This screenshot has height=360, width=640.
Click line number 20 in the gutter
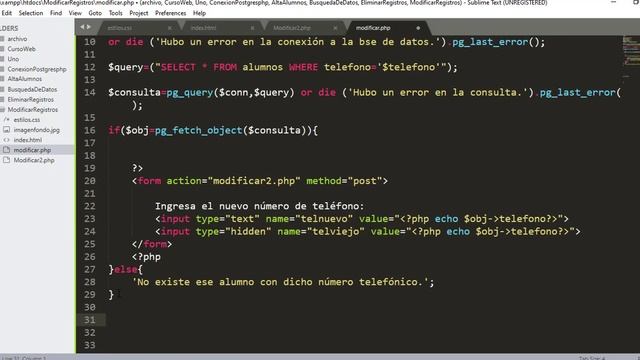(90, 181)
